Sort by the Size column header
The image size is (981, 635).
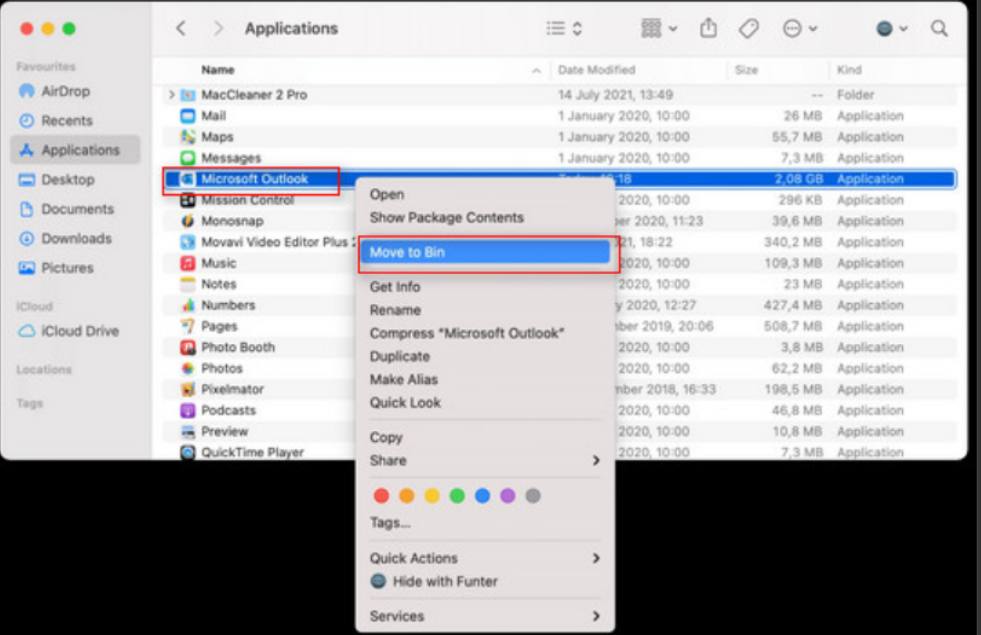[x=746, y=70]
